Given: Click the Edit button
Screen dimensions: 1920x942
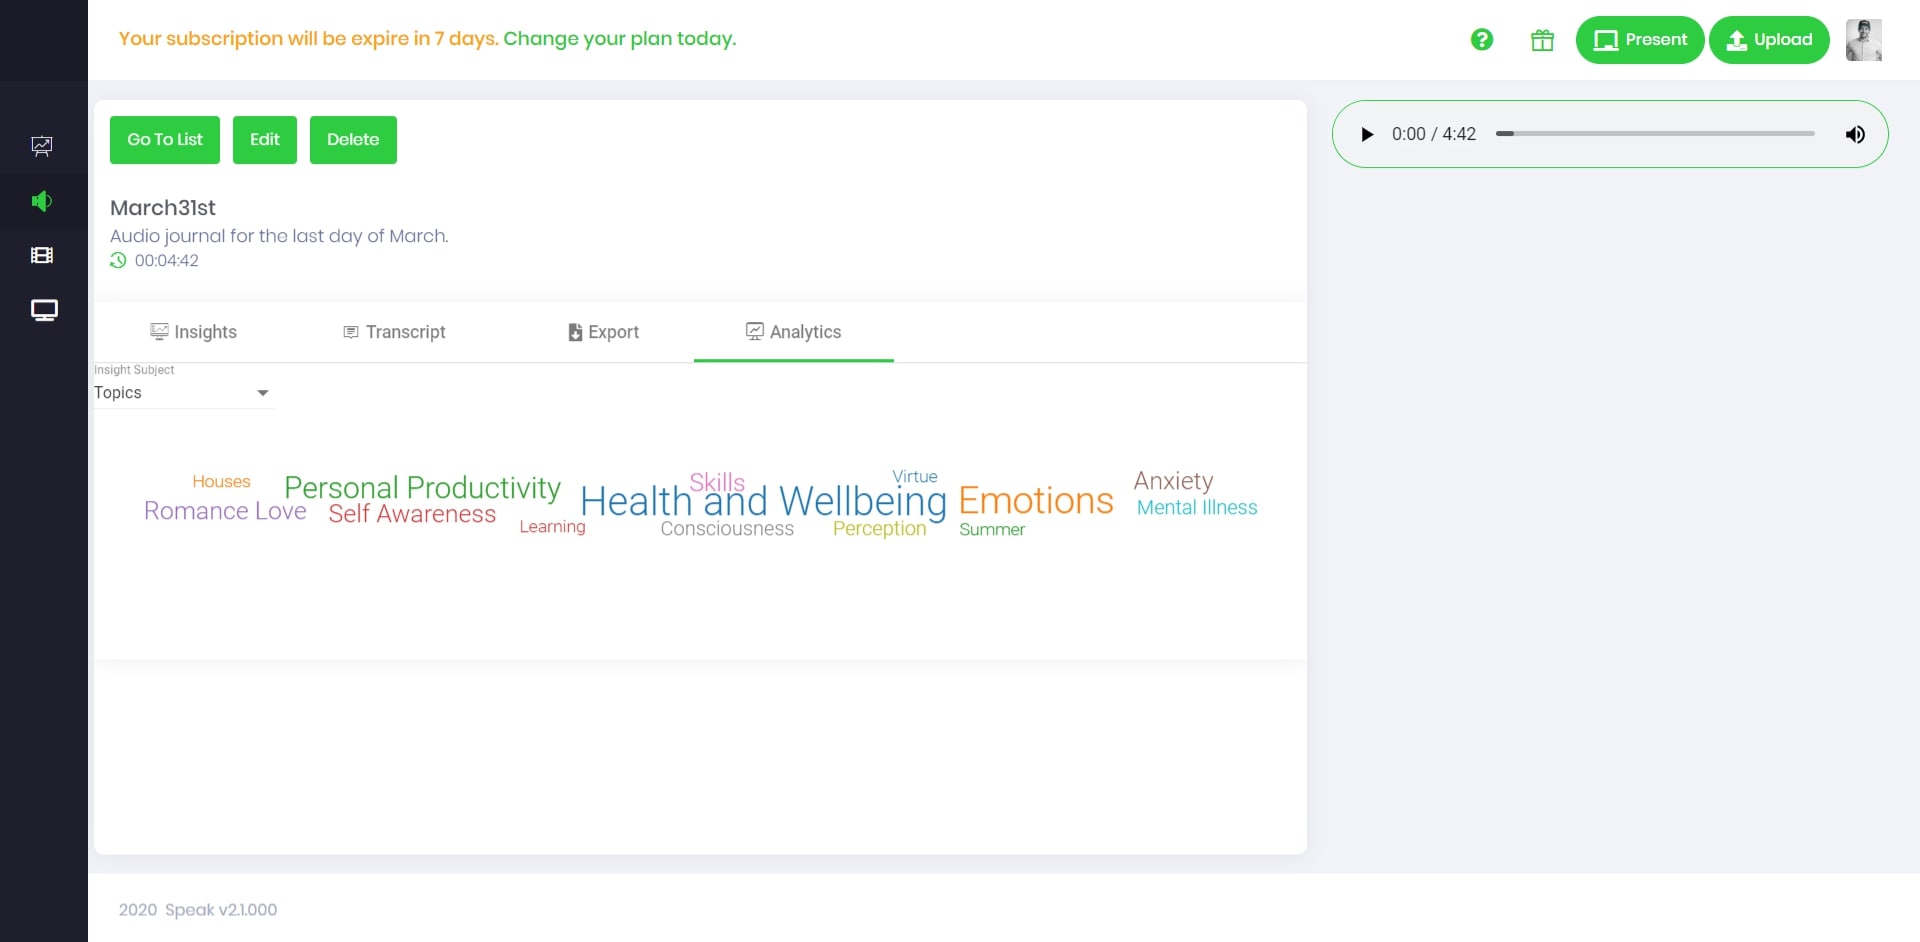Looking at the screenshot, I should point(265,140).
